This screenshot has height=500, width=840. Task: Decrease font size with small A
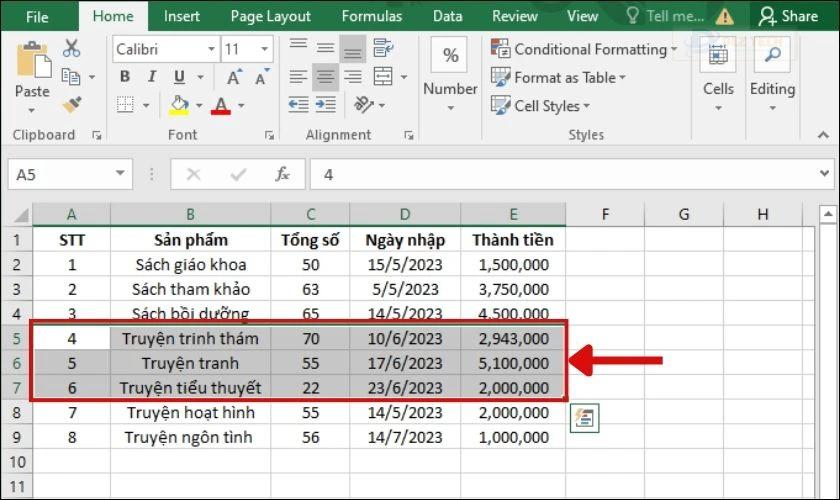(x=262, y=77)
